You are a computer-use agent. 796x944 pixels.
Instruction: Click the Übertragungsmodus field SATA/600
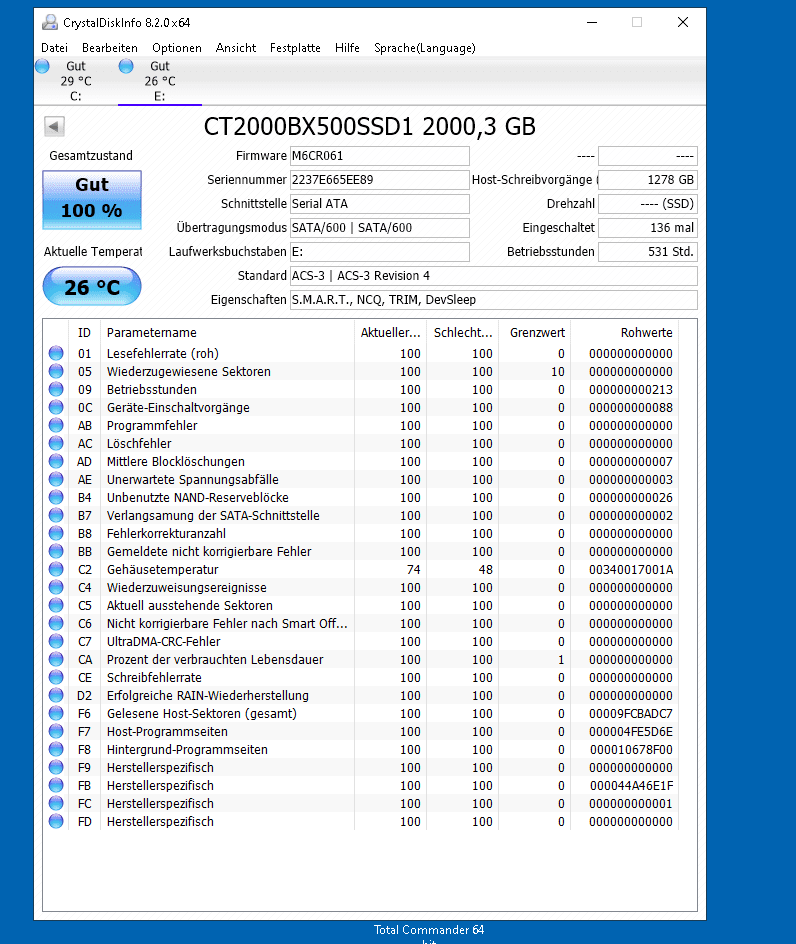tap(379, 228)
